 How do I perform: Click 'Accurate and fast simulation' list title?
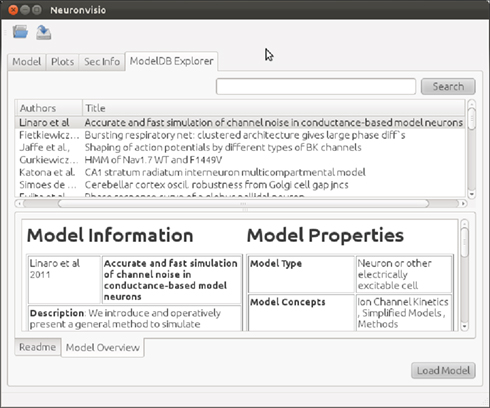(x=274, y=123)
